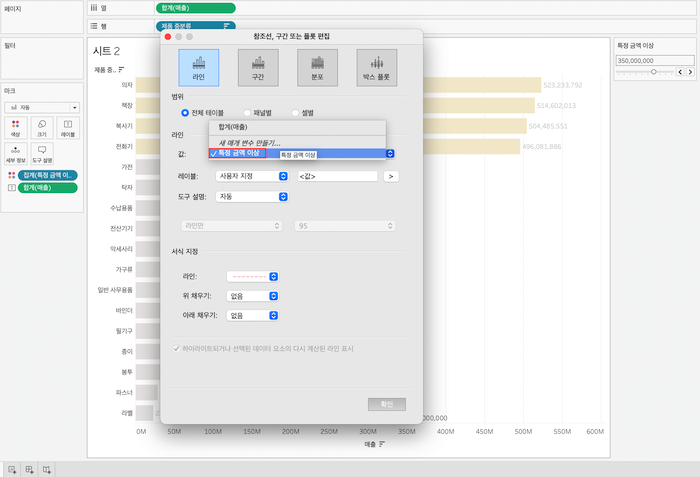Click 합계(매출) pill in marks card
Viewport: 700px width, 477px height.
[48, 188]
